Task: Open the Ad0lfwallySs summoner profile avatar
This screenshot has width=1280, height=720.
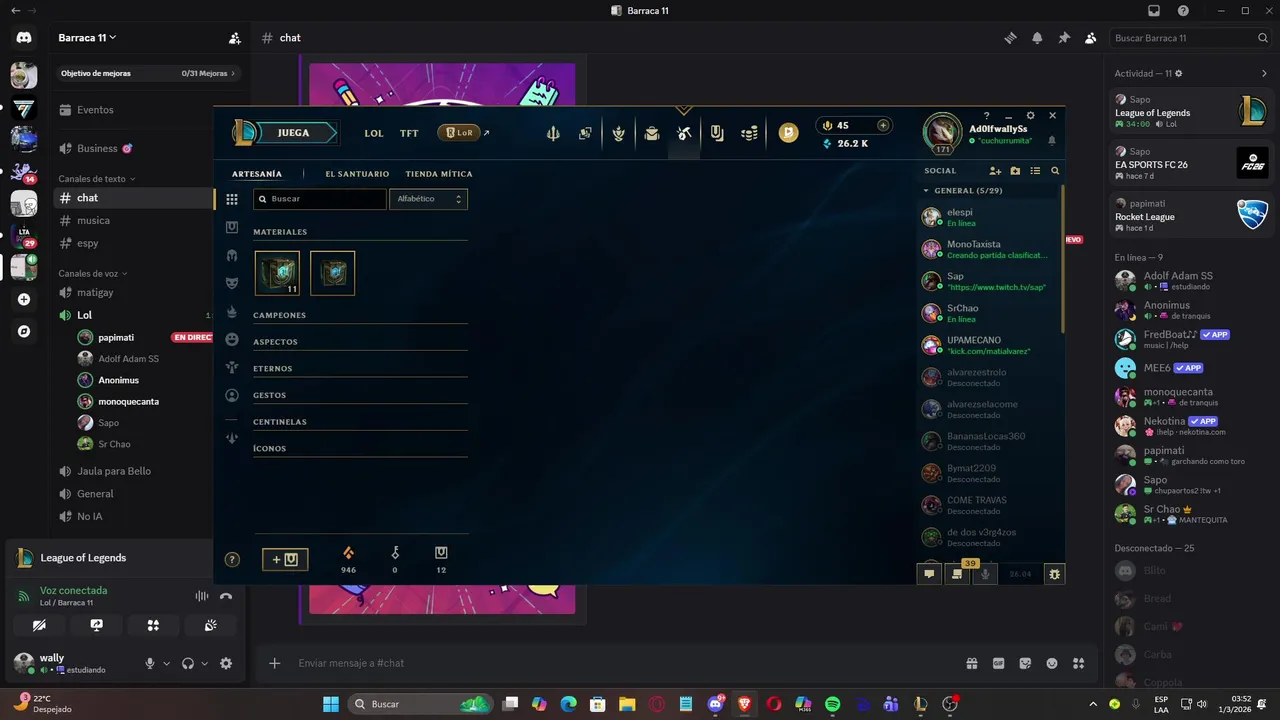Action: point(942,133)
